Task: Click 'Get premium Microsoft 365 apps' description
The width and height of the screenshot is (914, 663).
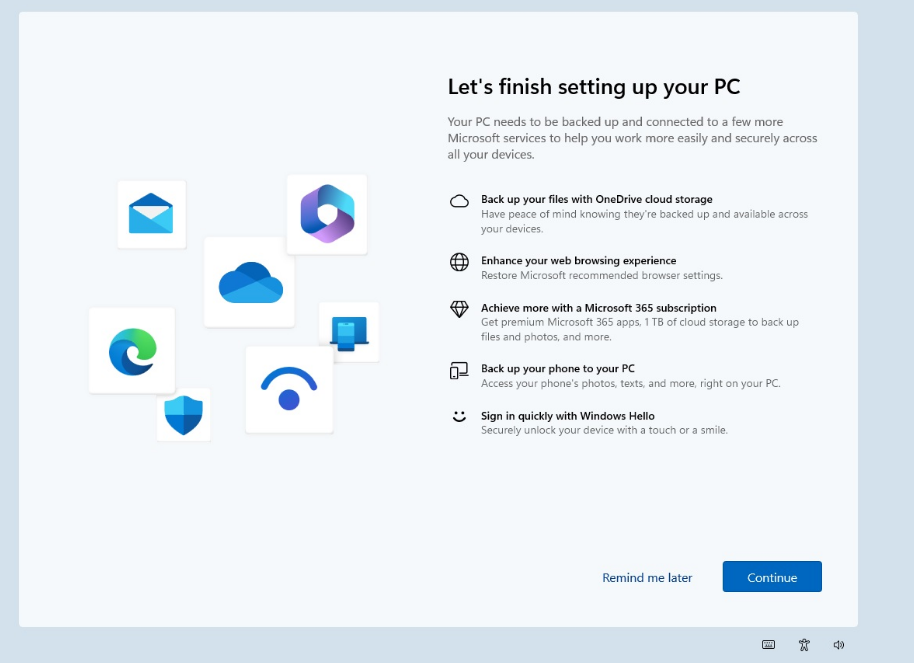Action: pyautogui.click(x=639, y=329)
